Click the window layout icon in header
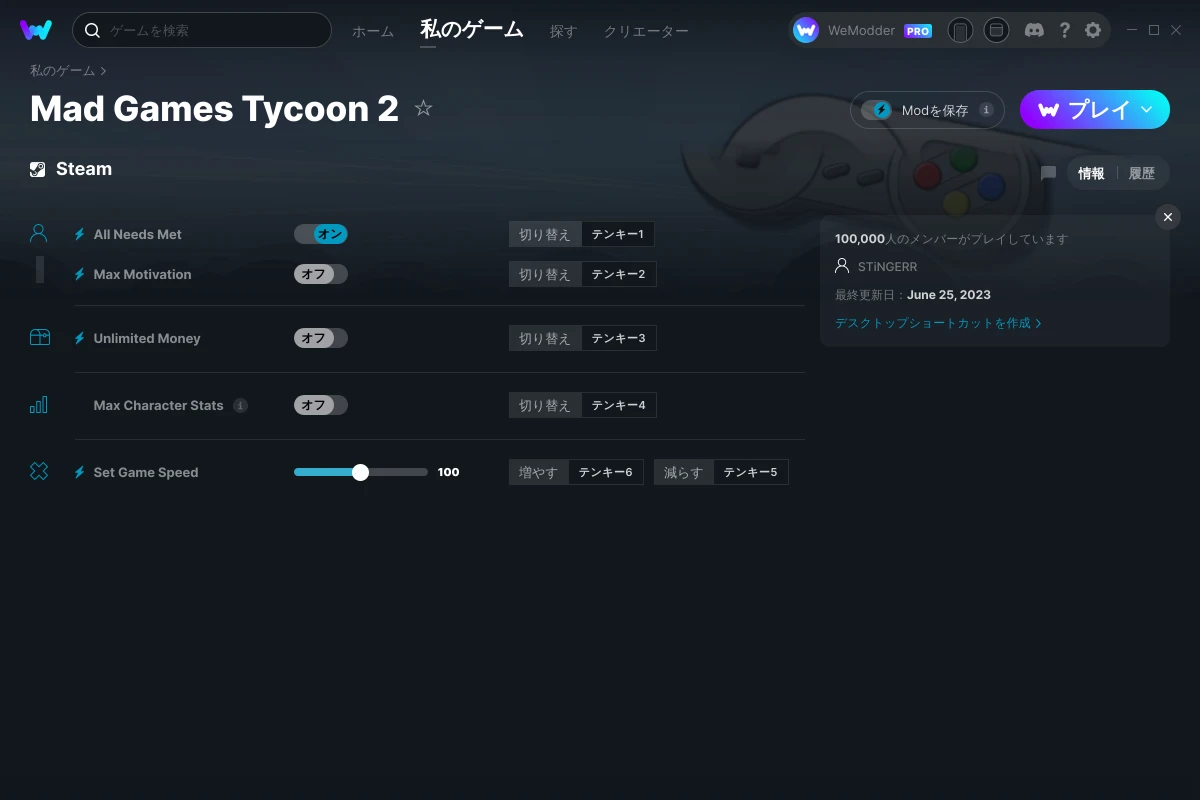The width and height of the screenshot is (1200, 800). (x=996, y=30)
